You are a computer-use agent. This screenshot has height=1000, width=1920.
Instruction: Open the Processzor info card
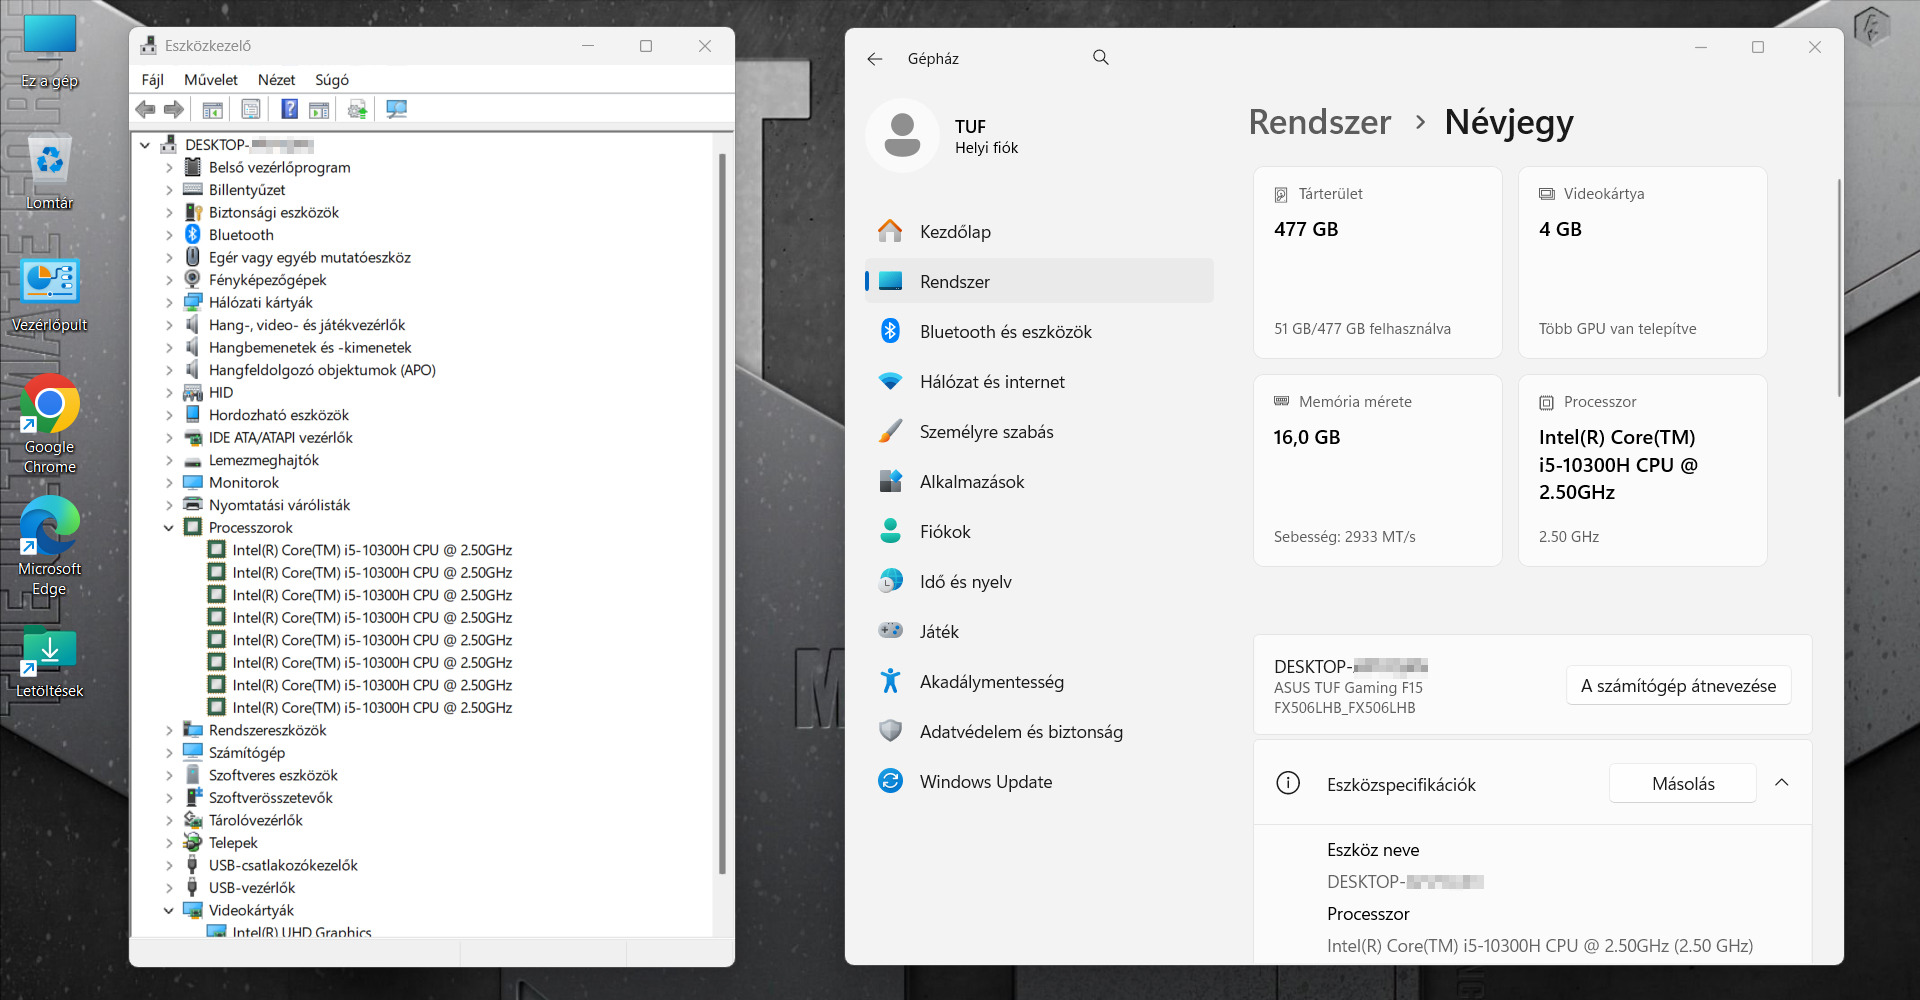(1643, 470)
